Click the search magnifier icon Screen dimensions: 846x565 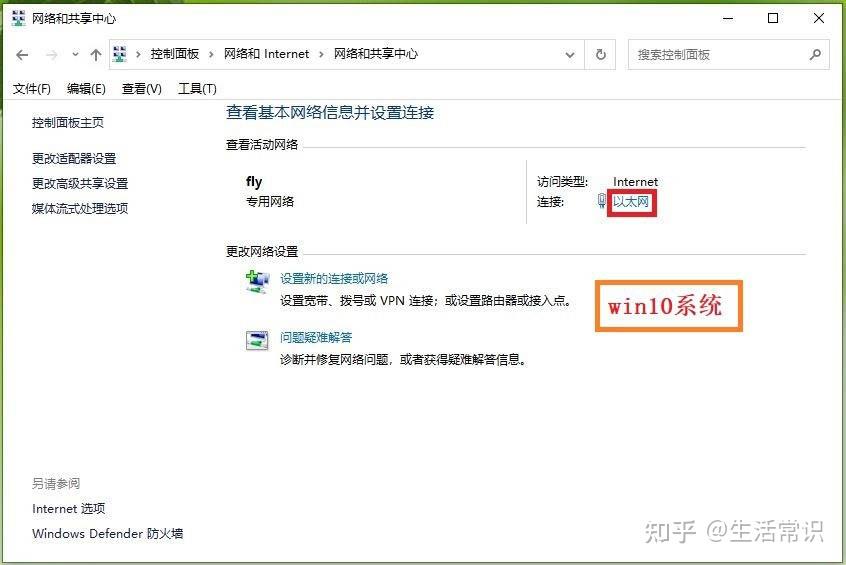pos(815,55)
